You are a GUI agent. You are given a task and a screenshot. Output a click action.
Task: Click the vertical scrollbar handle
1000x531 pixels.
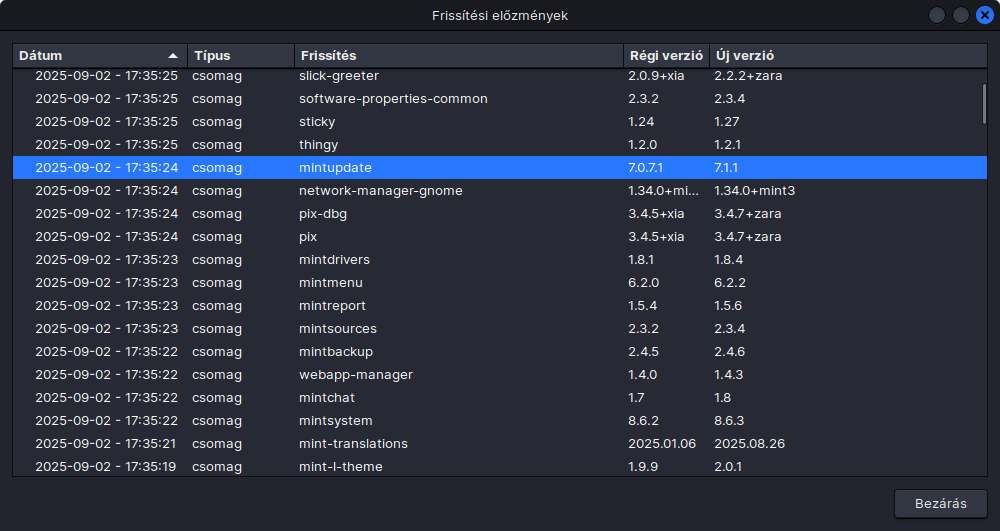coord(984,103)
